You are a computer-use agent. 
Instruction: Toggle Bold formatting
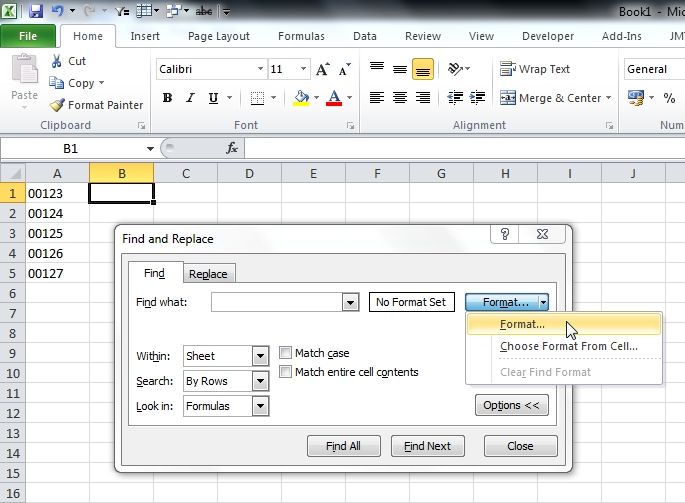click(167, 98)
